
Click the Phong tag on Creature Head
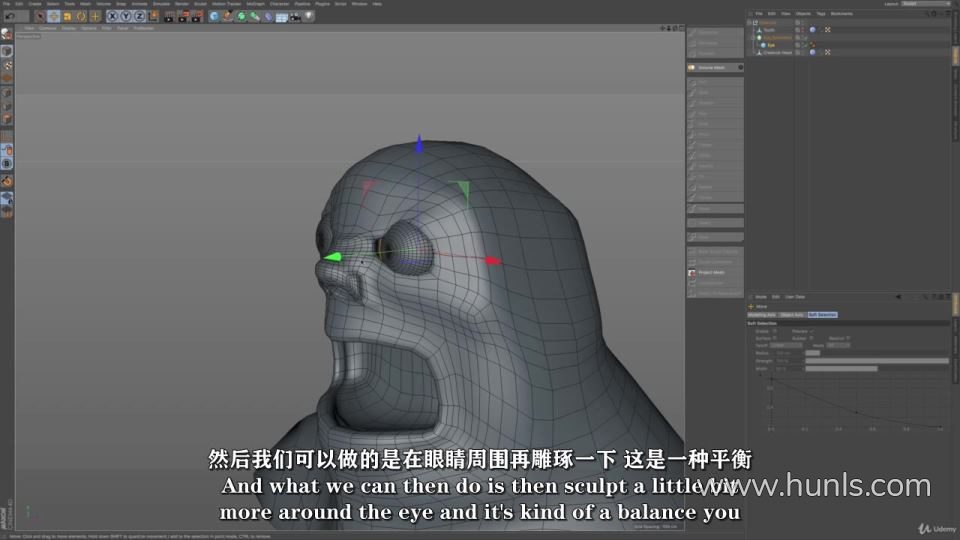click(812, 53)
